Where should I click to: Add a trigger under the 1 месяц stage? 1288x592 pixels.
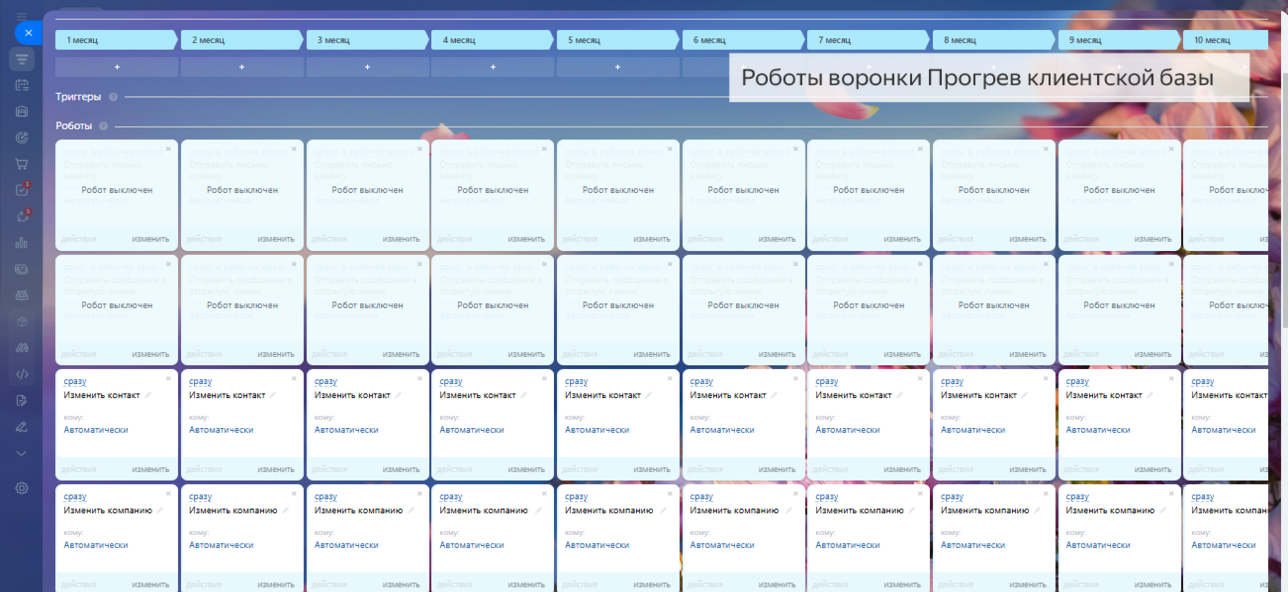click(x=117, y=67)
